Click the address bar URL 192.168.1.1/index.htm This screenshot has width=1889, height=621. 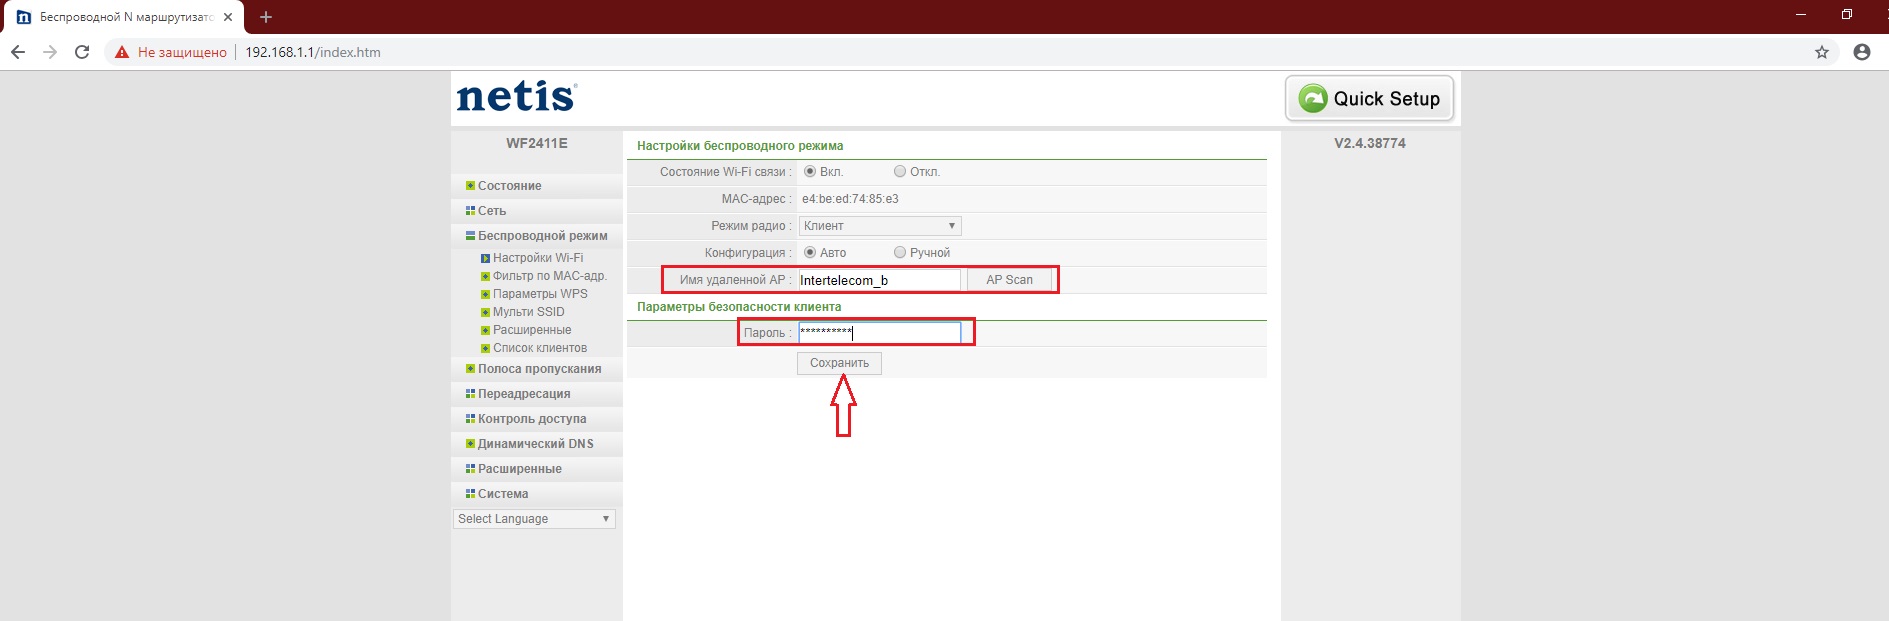click(313, 52)
